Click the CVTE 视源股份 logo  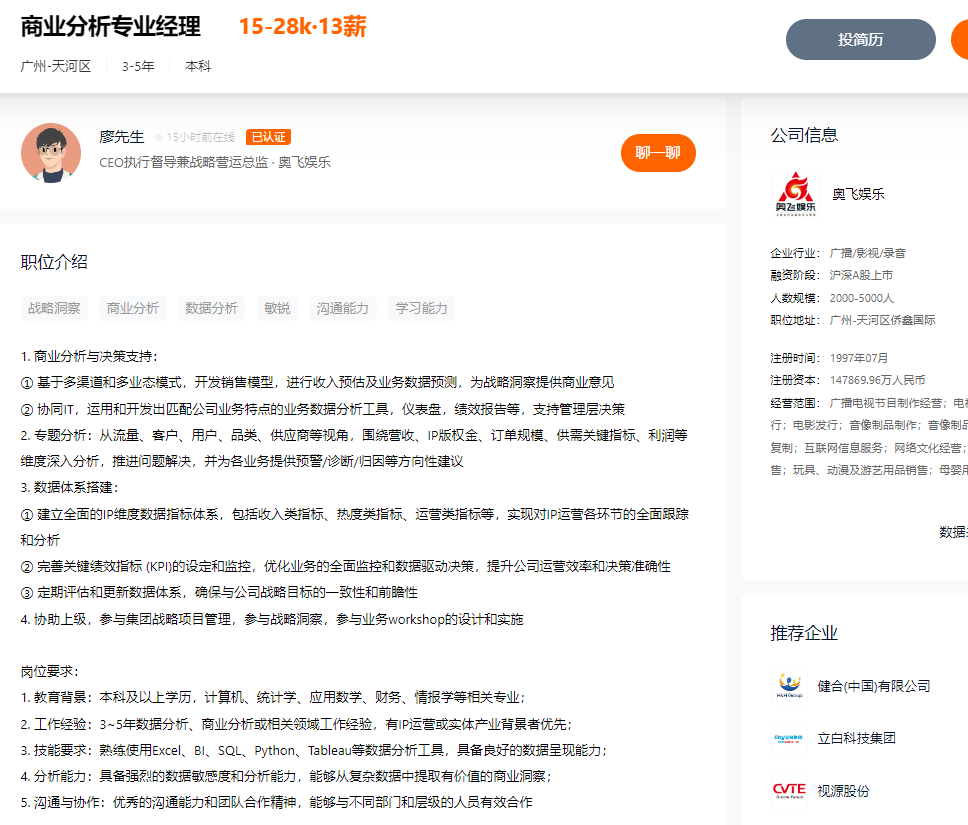pyautogui.click(x=789, y=790)
